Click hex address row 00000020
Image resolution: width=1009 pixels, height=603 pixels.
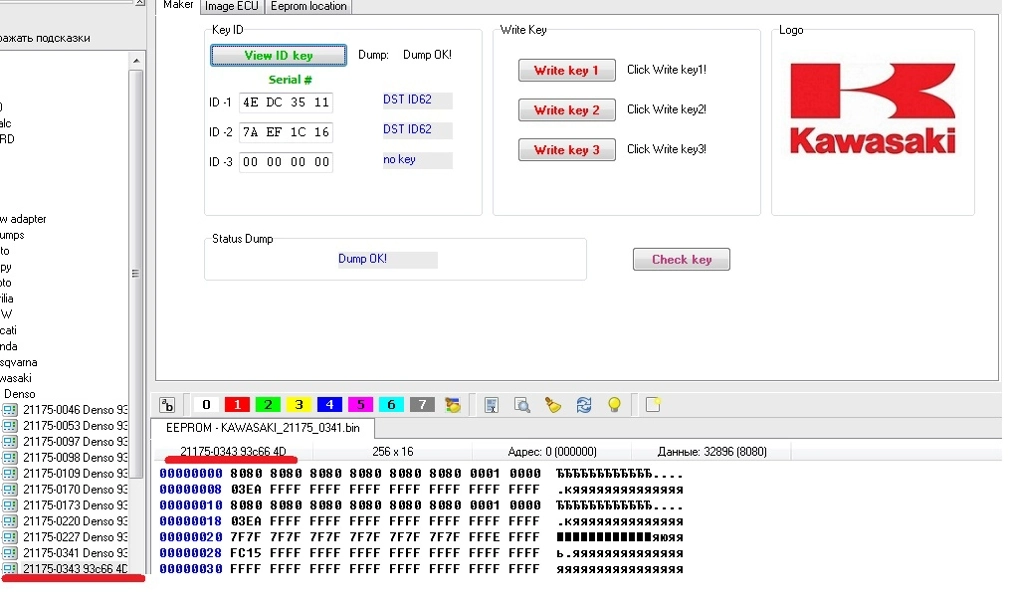190,537
